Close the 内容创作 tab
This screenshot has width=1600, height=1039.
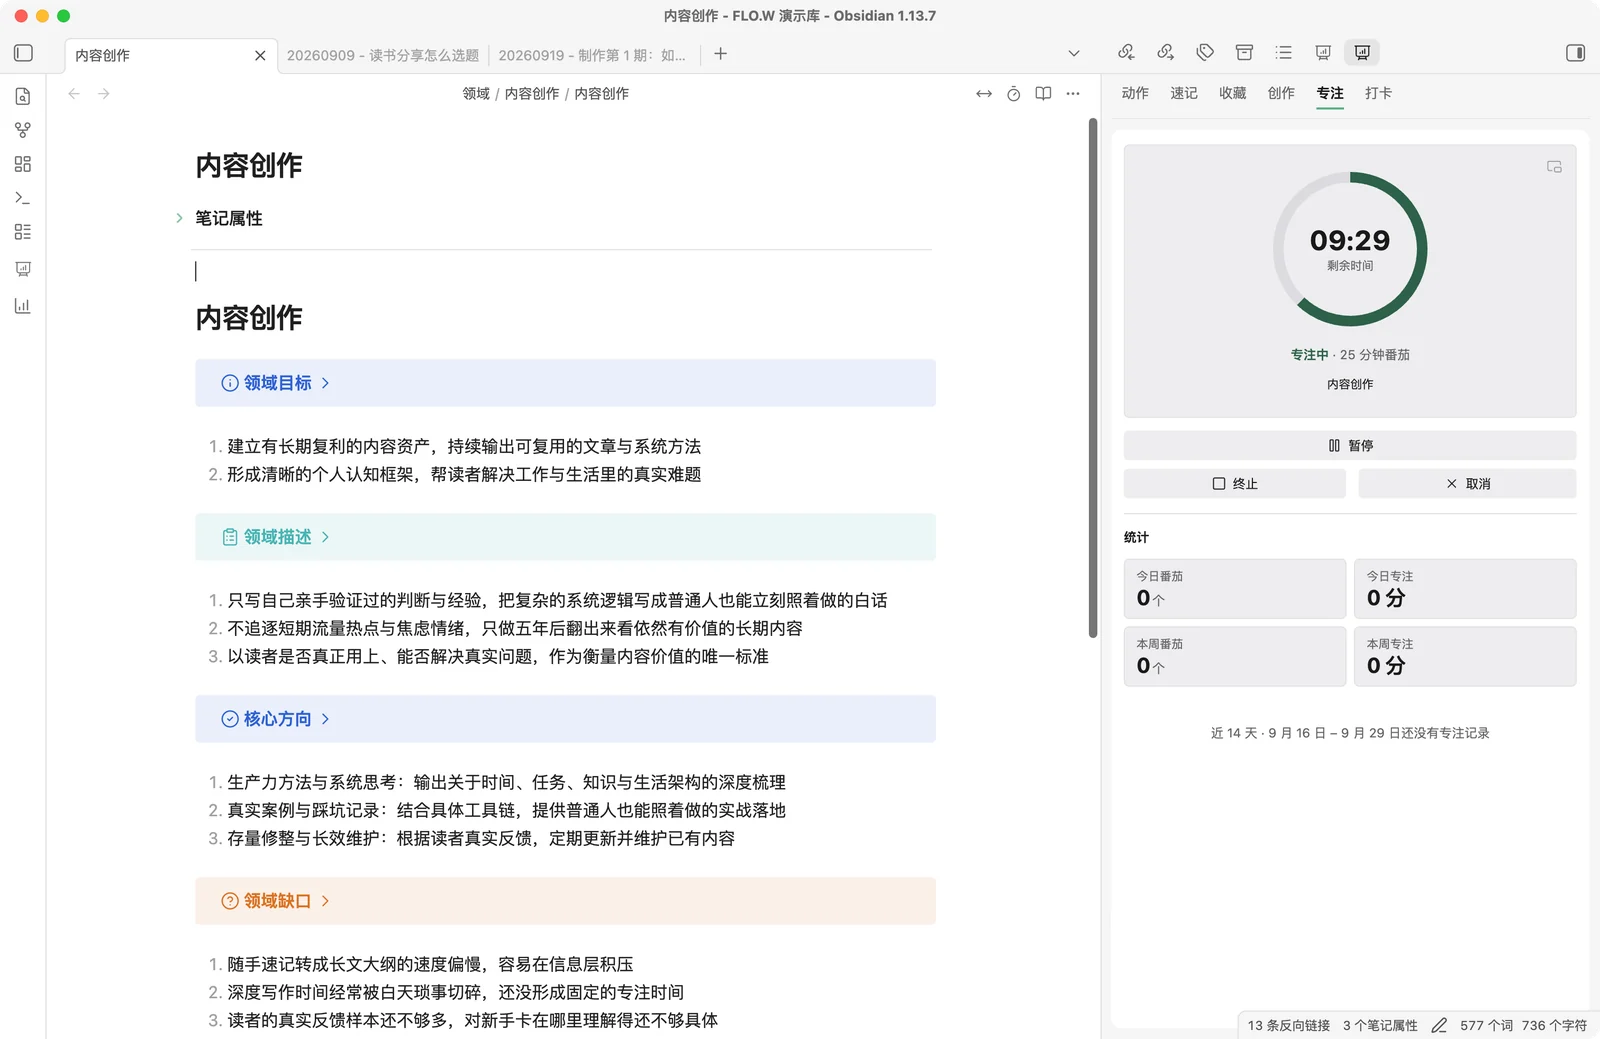point(260,55)
